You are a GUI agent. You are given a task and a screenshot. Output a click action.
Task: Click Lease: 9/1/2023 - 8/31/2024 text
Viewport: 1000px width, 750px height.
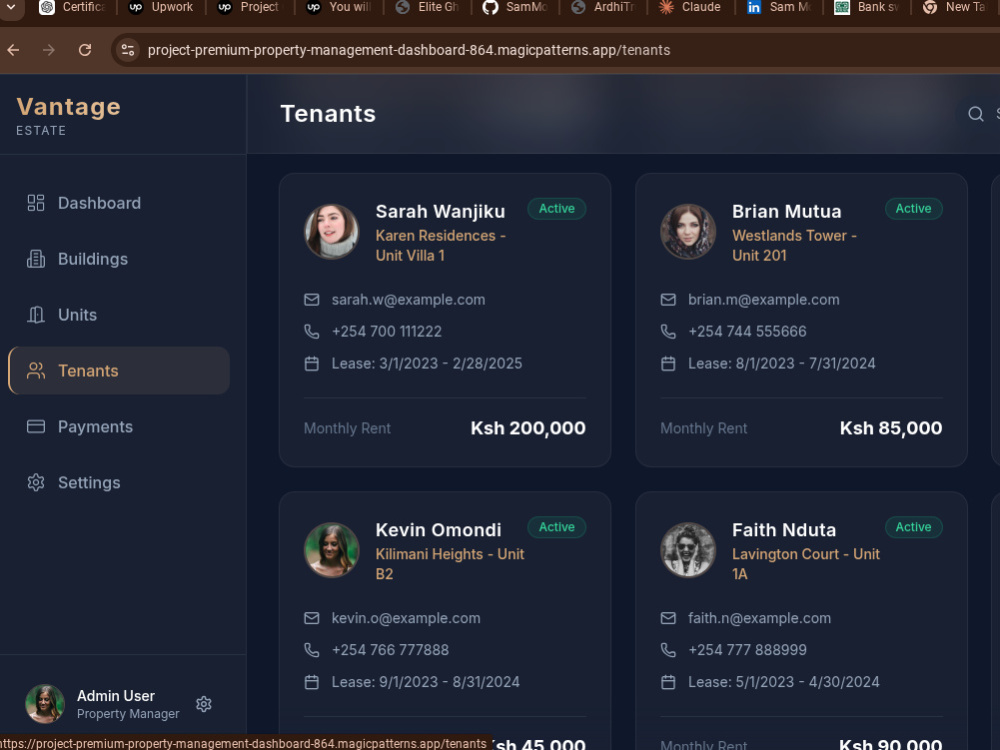[x=425, y=682]
